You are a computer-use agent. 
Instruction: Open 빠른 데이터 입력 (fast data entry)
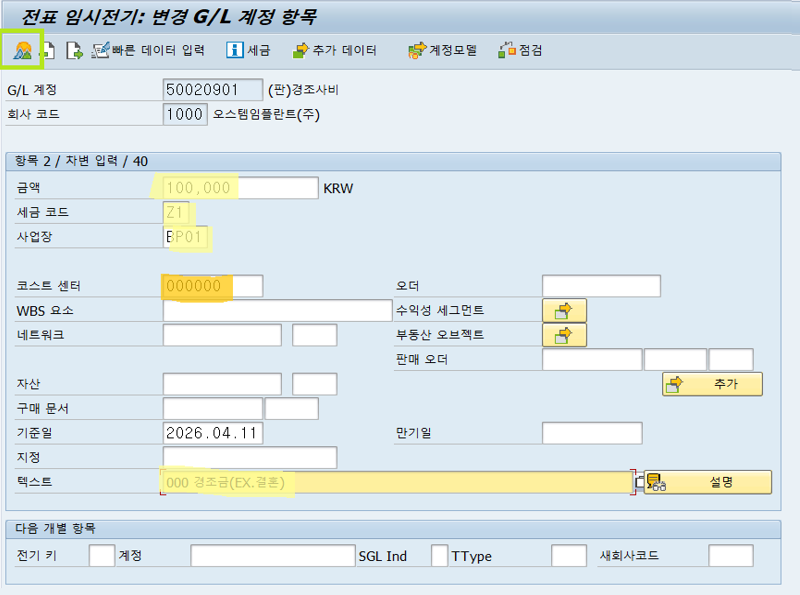(147, 50)
